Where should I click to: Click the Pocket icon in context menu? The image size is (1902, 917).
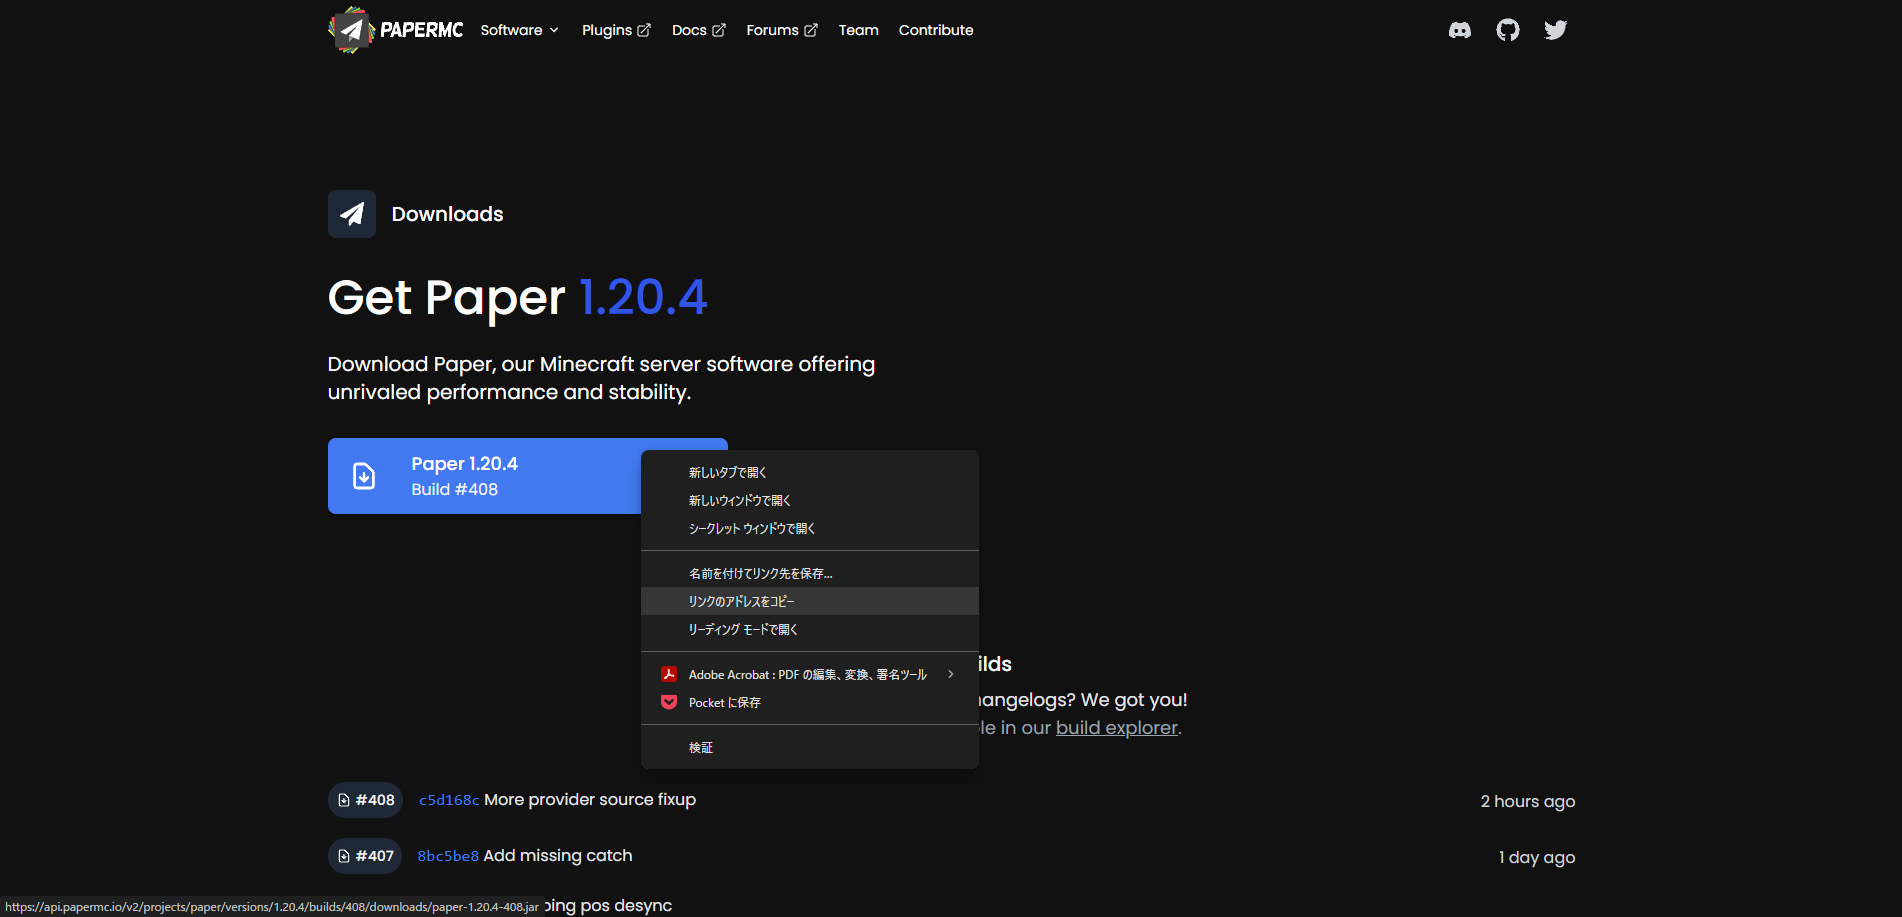coord(669,702)
